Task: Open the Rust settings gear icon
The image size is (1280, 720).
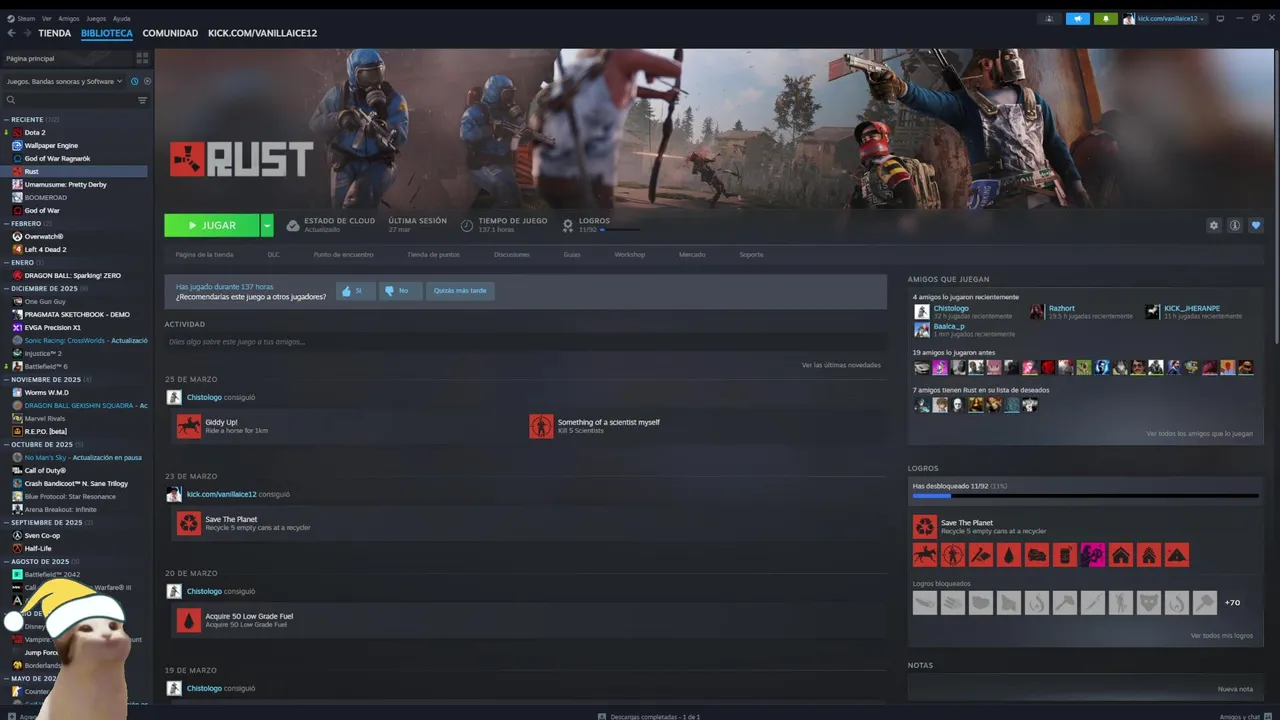Action: (1214, 225)
